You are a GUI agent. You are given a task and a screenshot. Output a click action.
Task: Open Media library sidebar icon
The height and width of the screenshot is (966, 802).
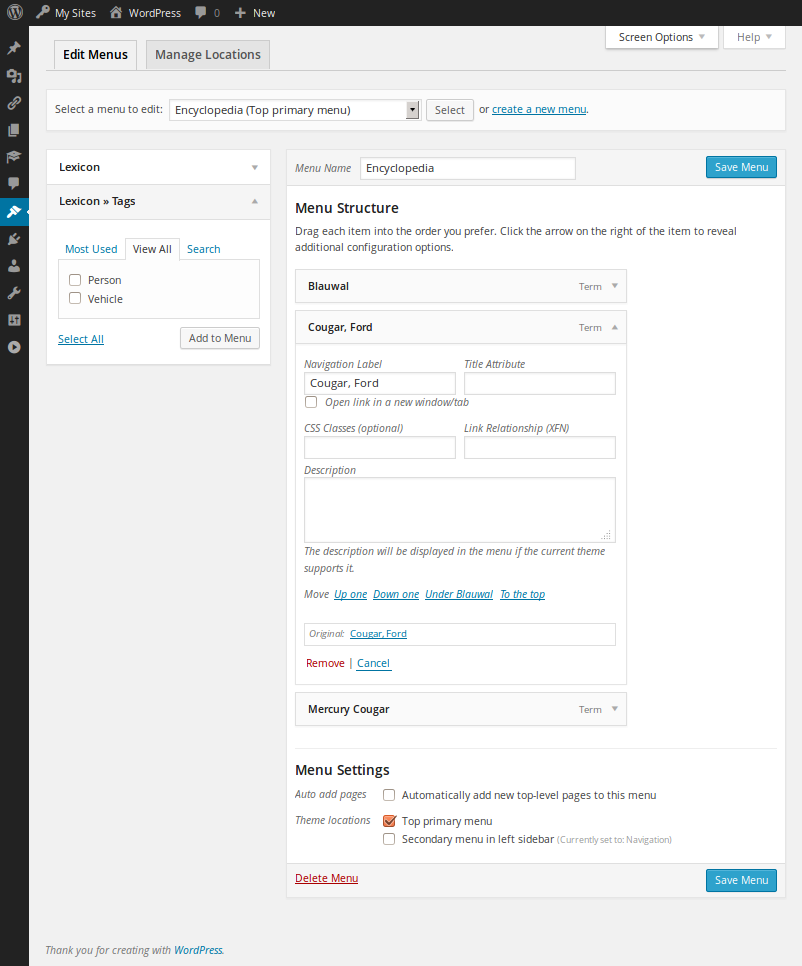(x=14, y=76)
